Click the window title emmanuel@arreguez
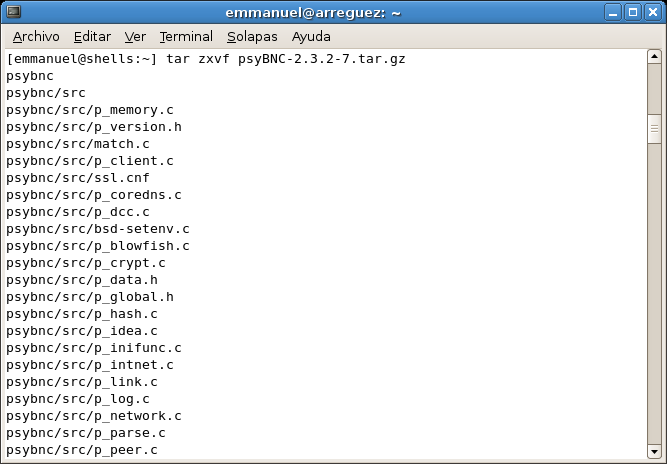The width and height of the screenshot is (667, 464). [313, 13]
